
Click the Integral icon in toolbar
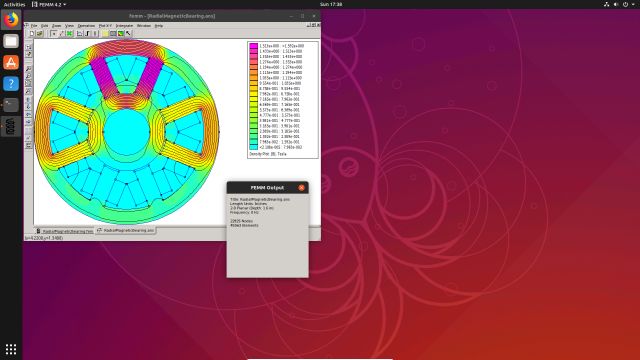point(87,33)
